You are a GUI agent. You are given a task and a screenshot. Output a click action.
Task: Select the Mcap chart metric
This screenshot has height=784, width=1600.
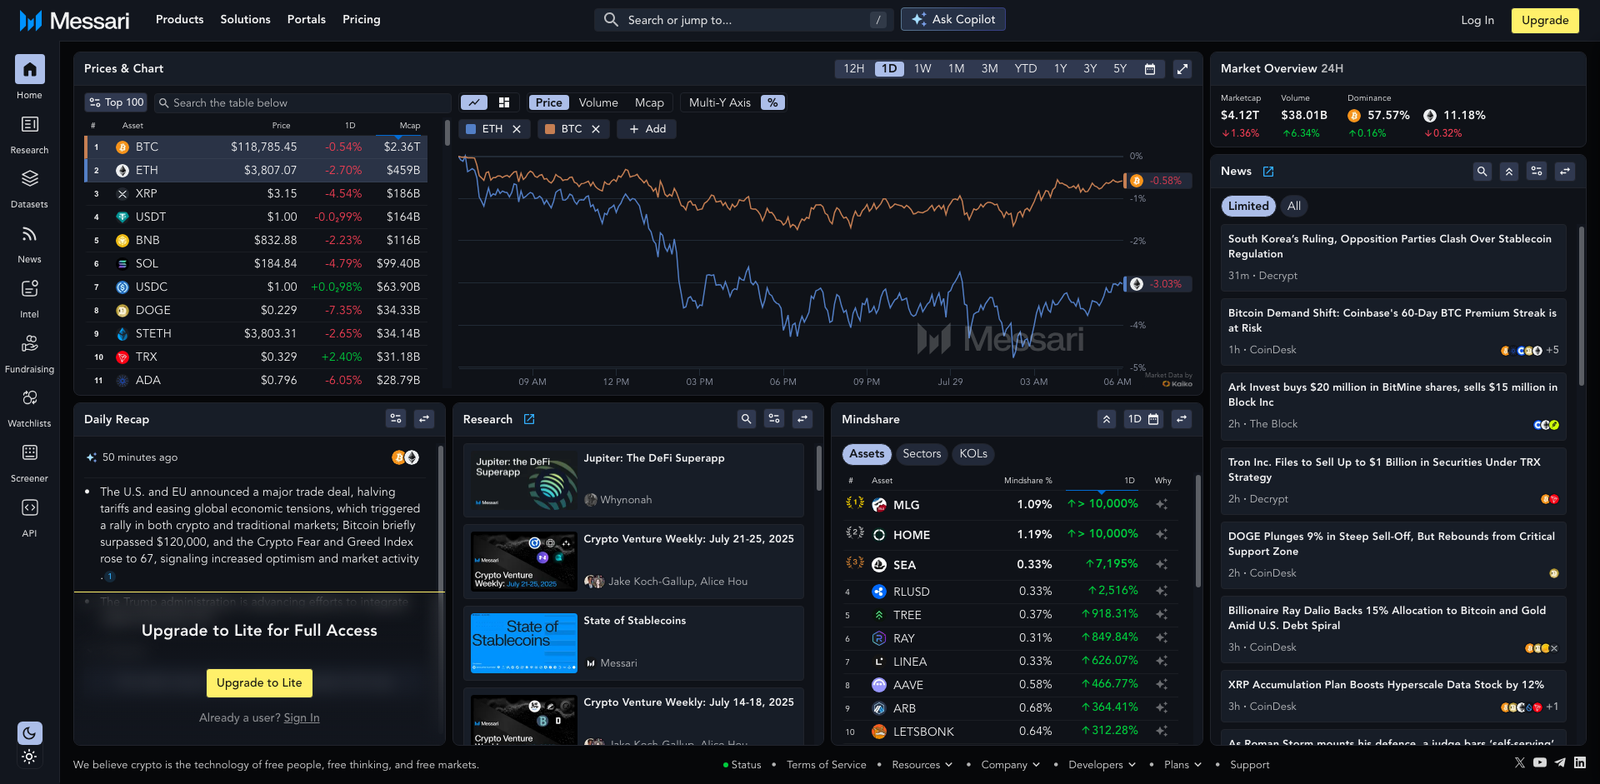[x=649, y=103]
